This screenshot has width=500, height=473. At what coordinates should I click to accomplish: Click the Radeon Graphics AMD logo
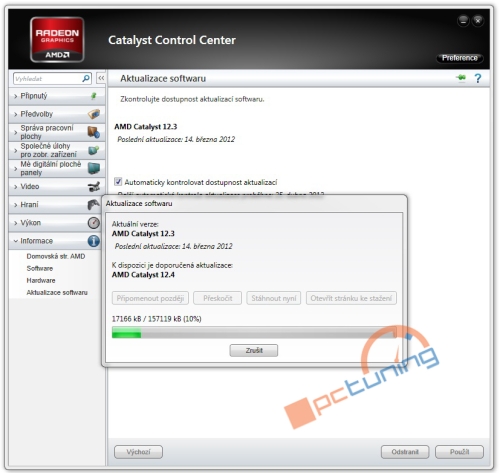coord(57,40)
